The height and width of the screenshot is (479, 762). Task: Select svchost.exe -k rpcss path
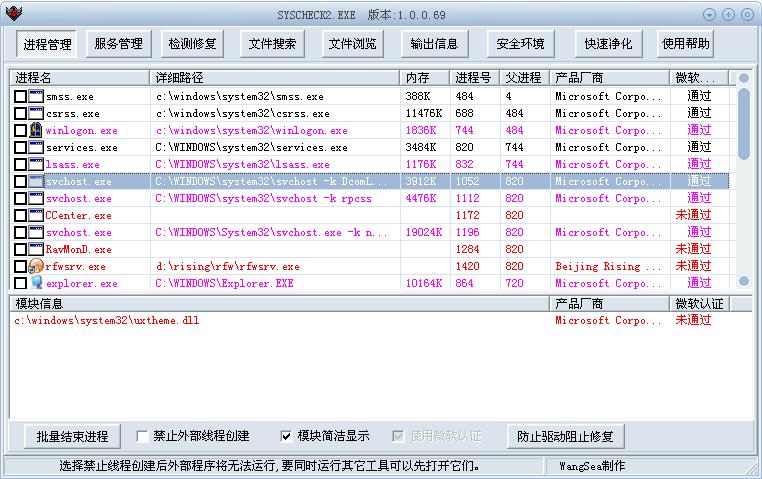263,198
